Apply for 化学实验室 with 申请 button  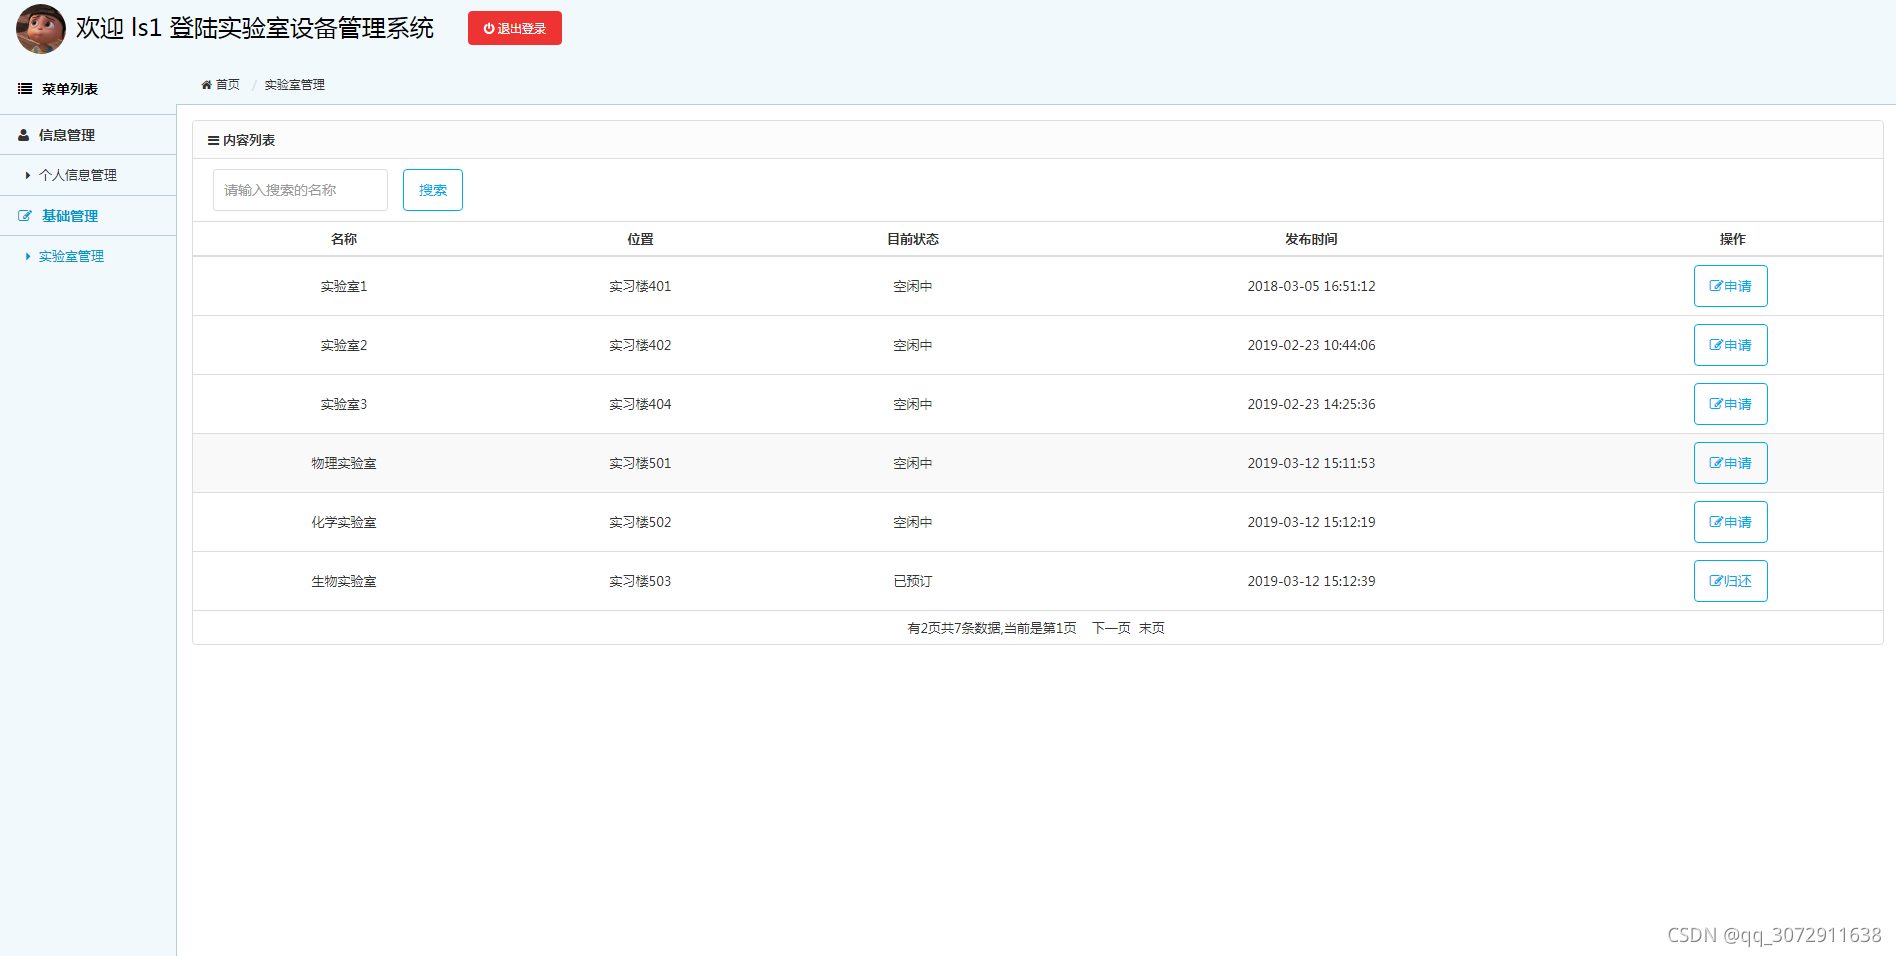pos(1731,522)
